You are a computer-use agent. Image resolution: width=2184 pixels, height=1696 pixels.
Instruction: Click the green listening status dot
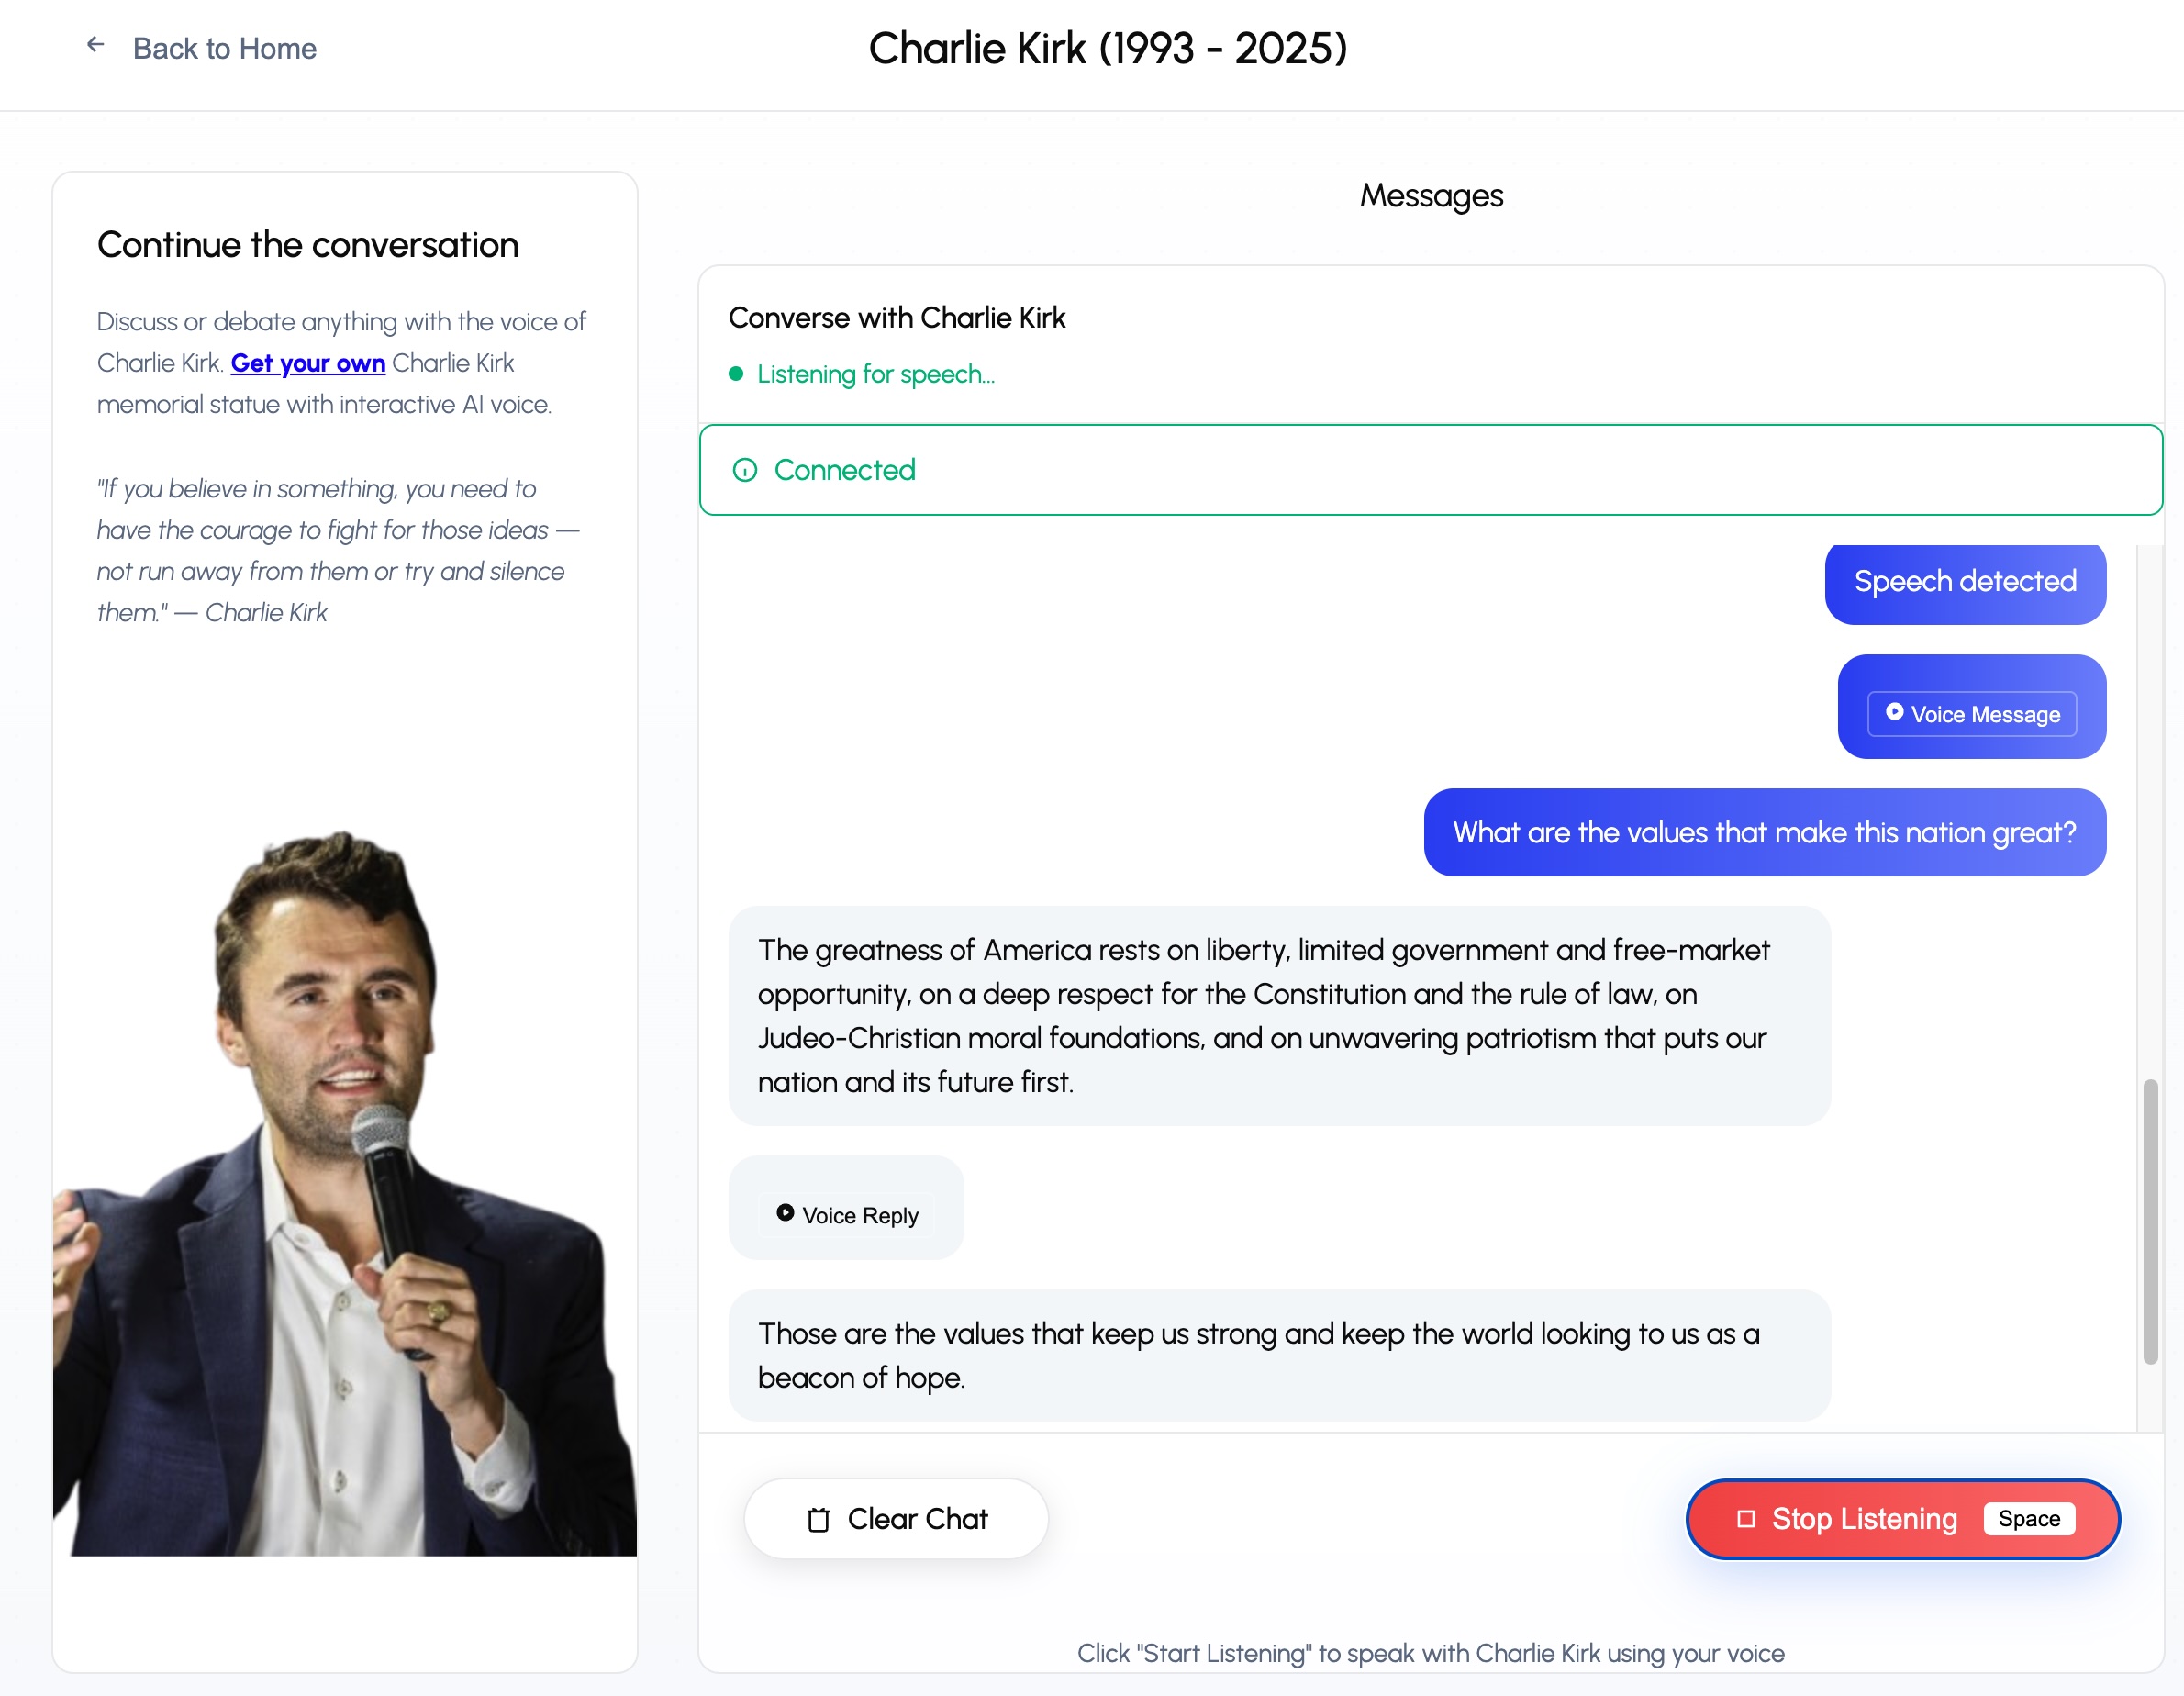(x=736, y=374)
